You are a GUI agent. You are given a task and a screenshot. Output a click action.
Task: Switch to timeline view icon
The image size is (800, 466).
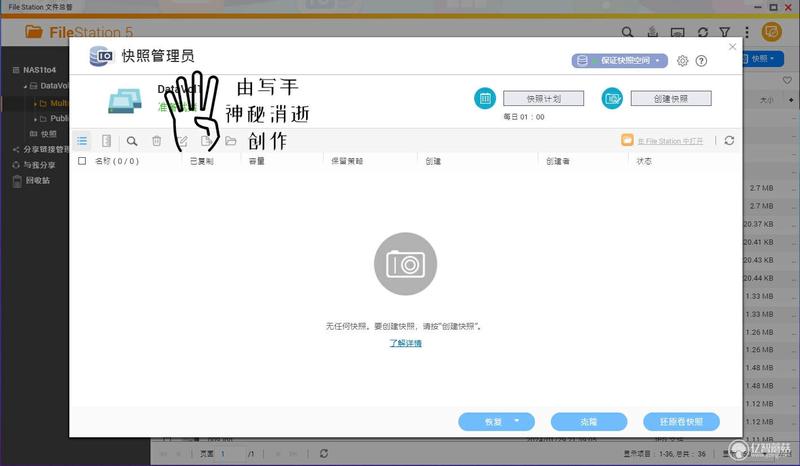[x=106, y=141]
